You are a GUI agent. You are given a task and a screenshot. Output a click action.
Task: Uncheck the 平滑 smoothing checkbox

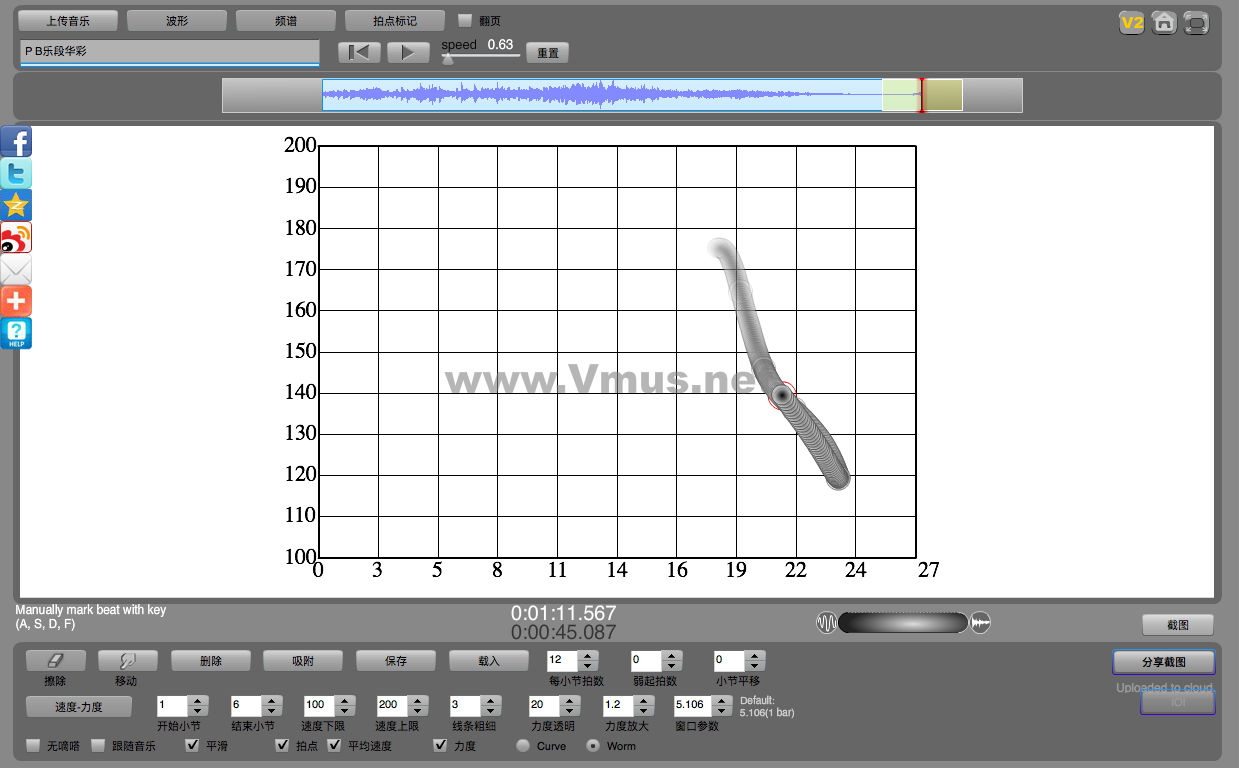(193, 745)
